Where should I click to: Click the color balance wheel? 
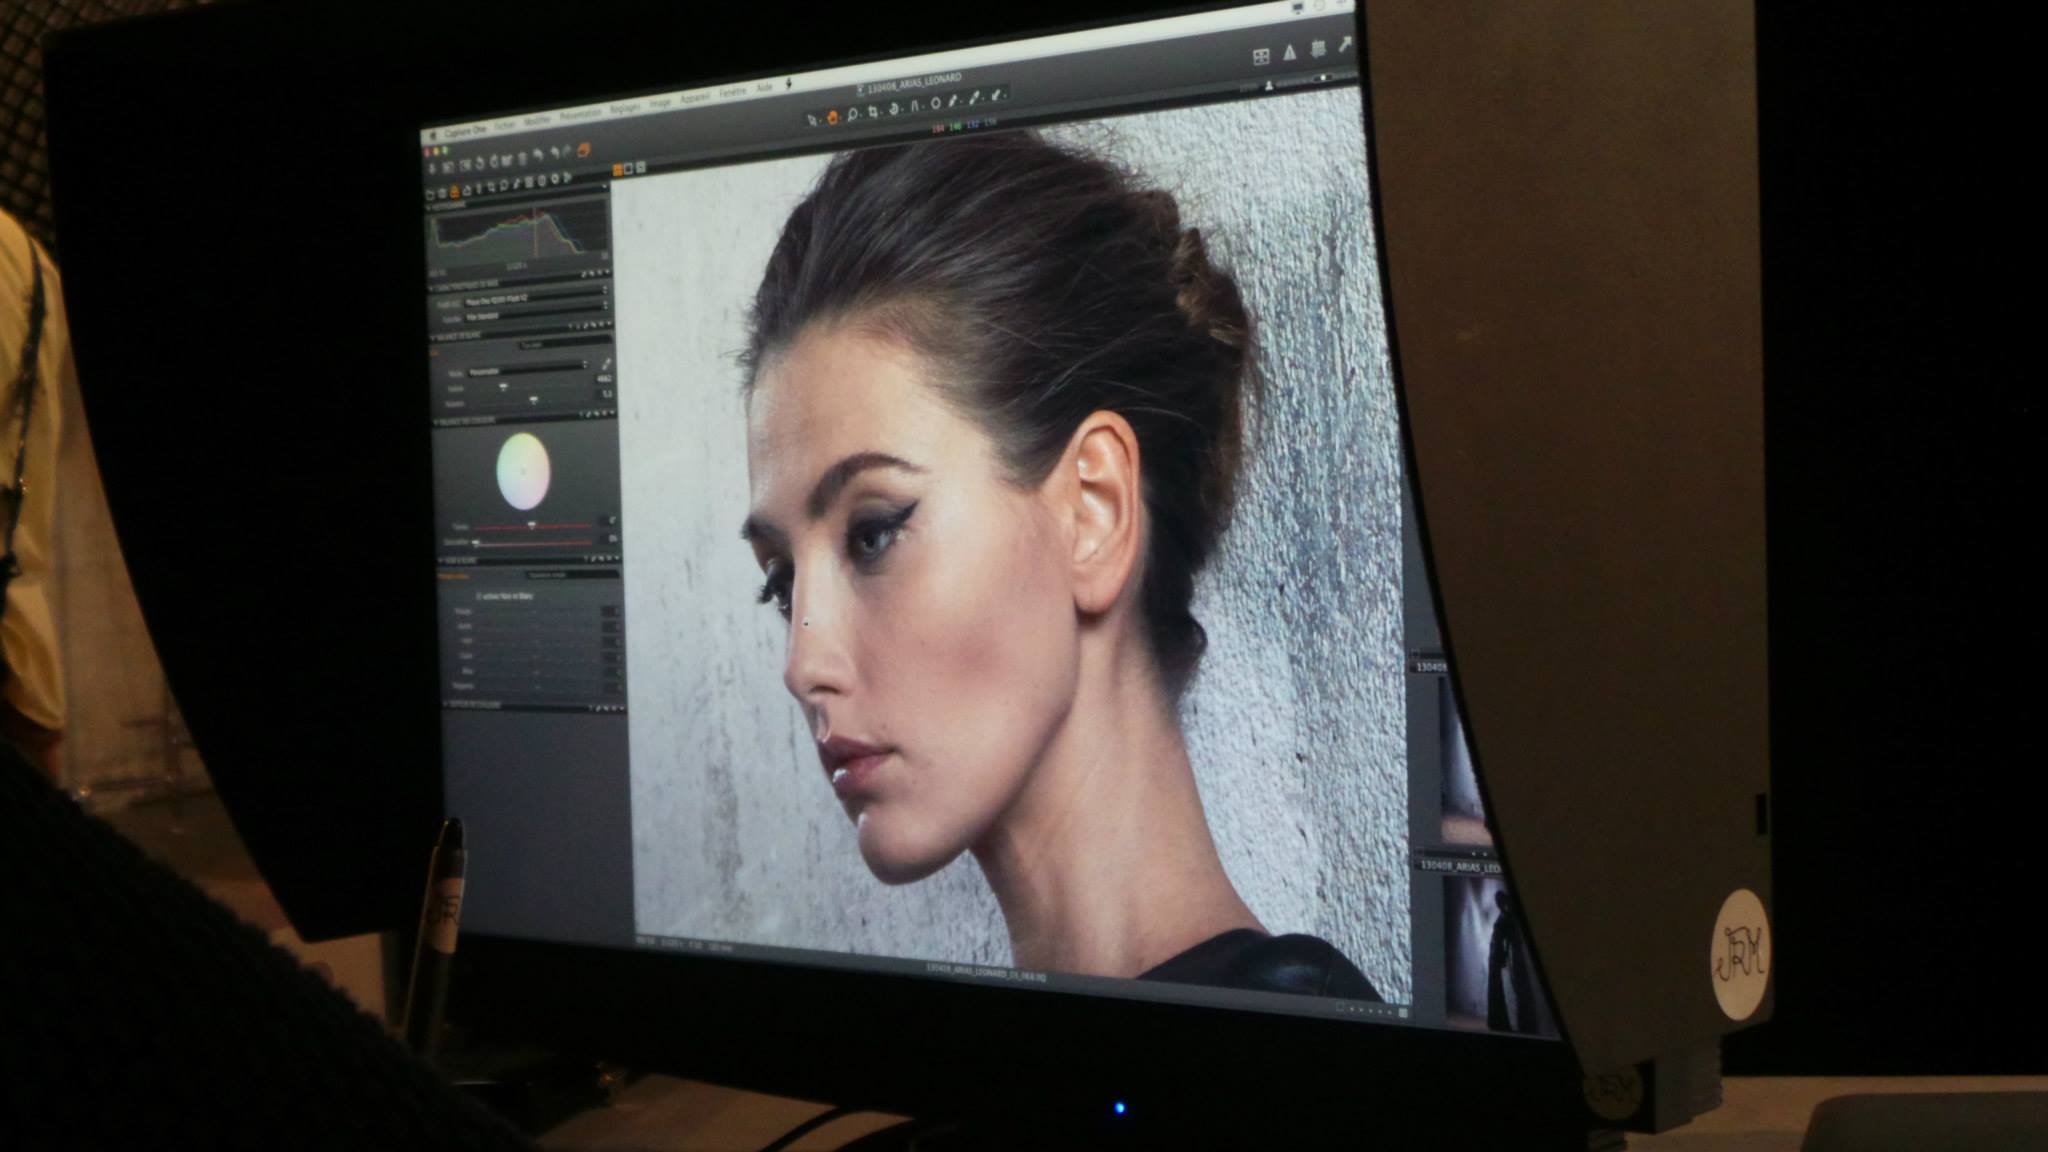point(523,471)
